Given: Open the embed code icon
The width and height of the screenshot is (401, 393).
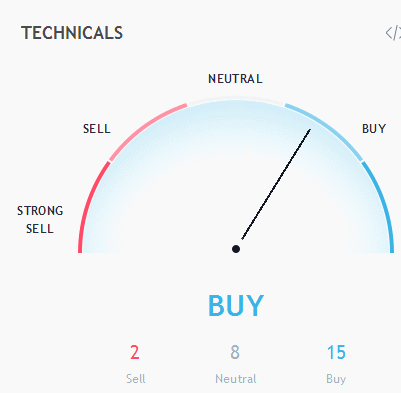Looking at the screenshot, I should [393, 33].
